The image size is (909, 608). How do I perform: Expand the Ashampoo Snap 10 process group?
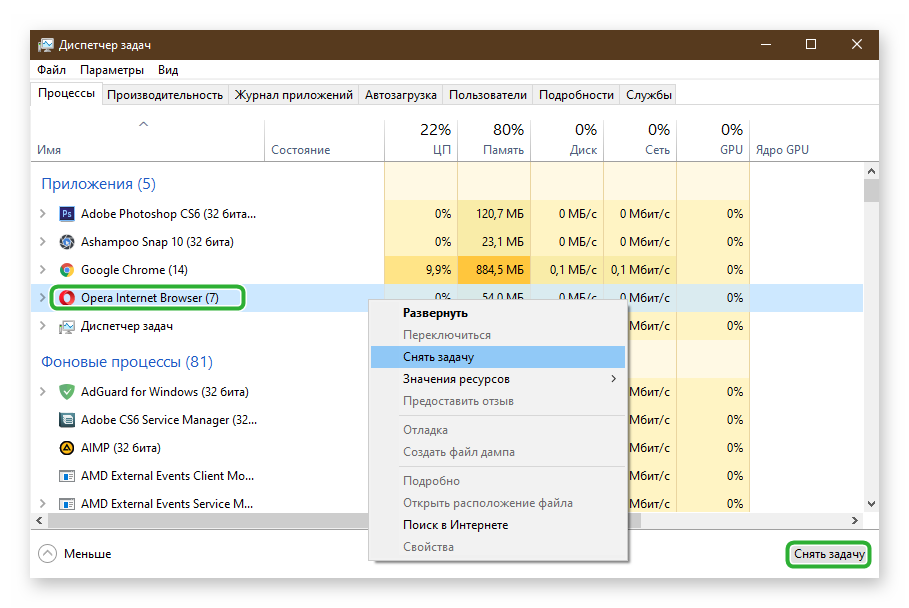tap(42, 242)
